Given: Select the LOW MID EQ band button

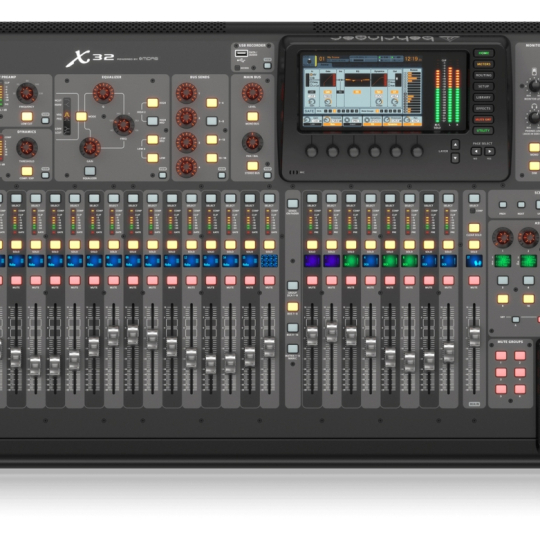Looking at the screenshot, I should [153, 139].
